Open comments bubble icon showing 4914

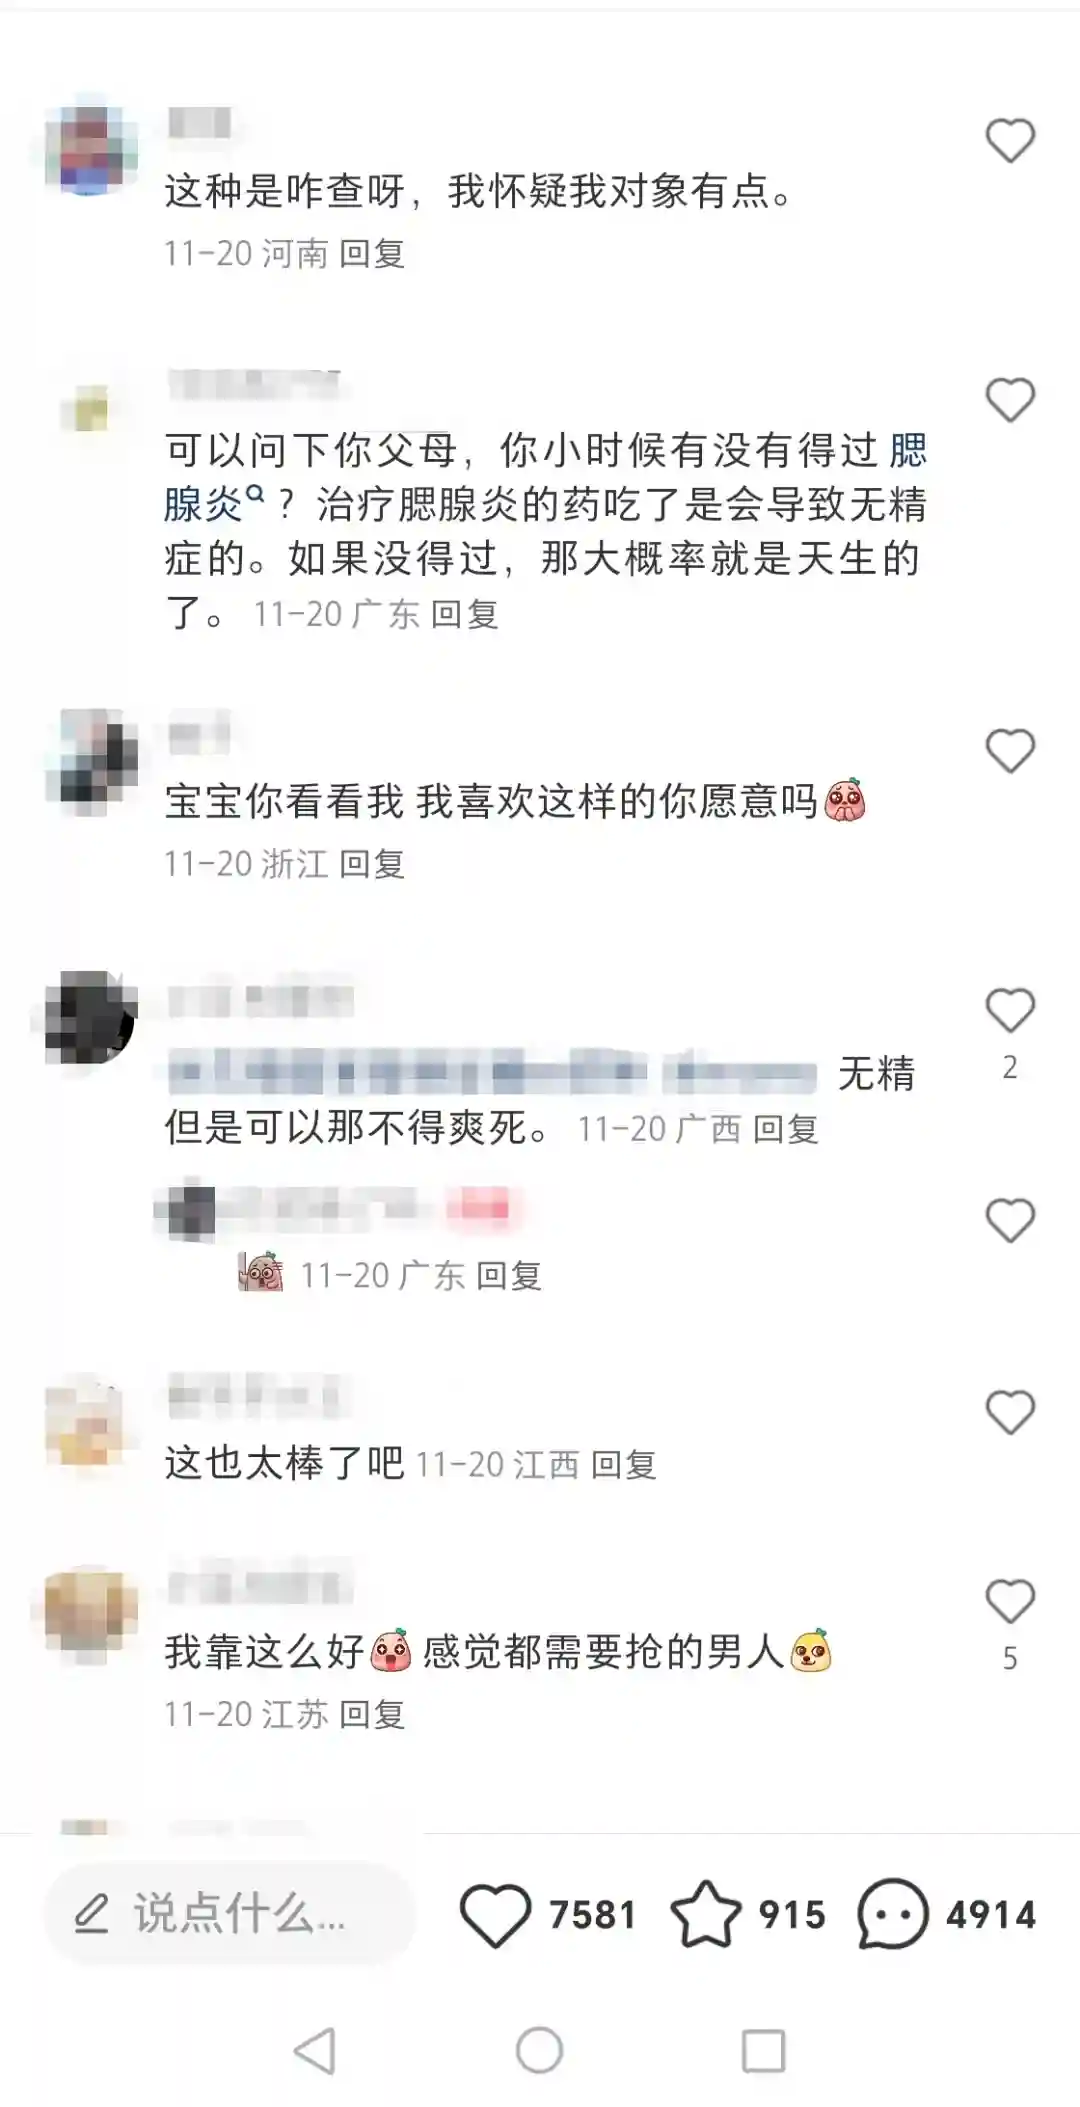892,1914
